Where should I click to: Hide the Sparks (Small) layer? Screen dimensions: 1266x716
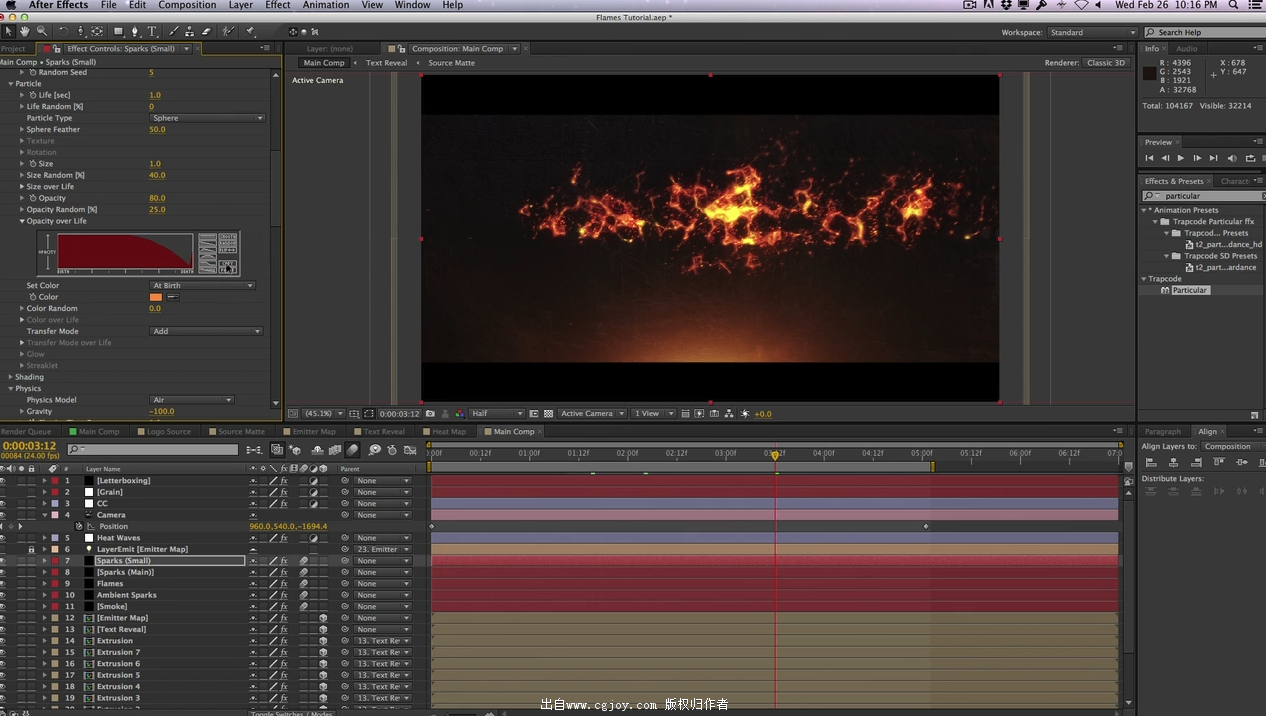(x=3, y=561)
